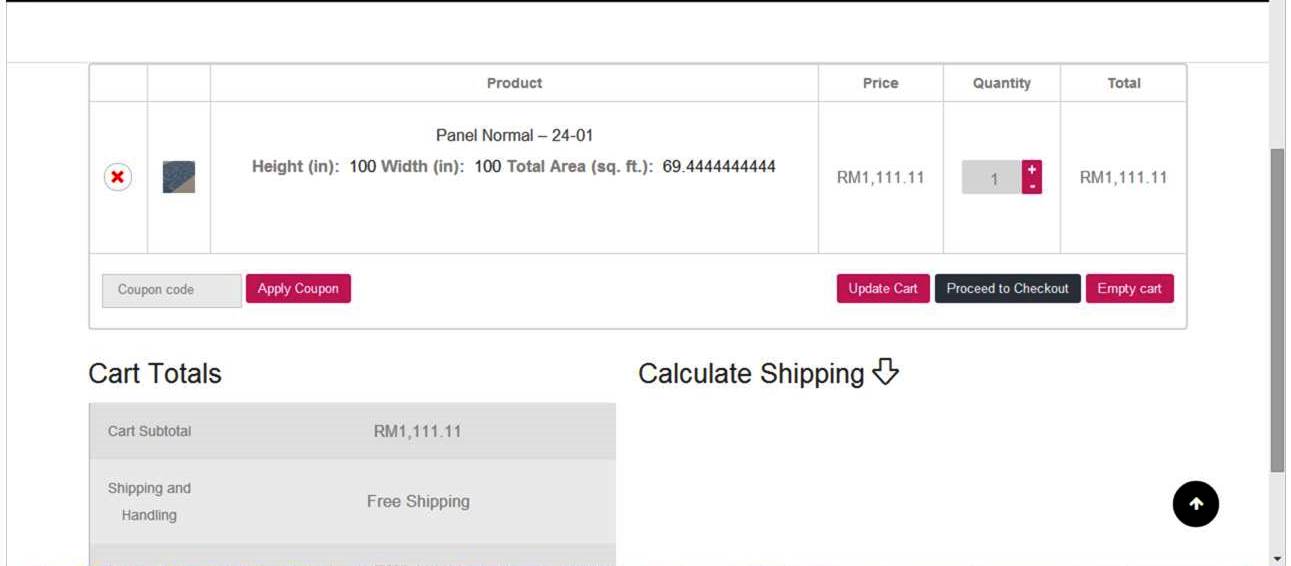This screenshot has width=1291, height=566.
Task: Click into the Coupon code field
Action: [172, 290]
